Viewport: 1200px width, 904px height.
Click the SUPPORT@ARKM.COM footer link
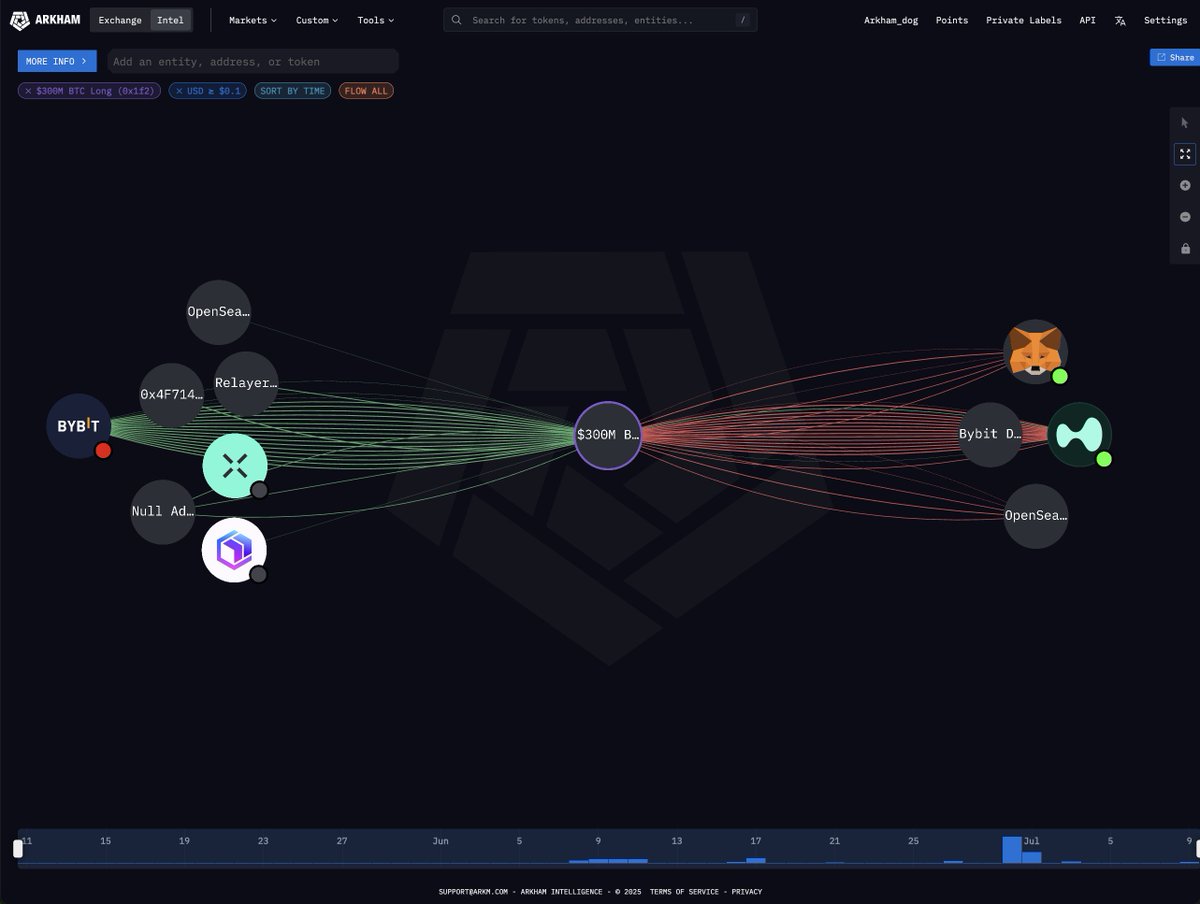(x=473, y=891)
